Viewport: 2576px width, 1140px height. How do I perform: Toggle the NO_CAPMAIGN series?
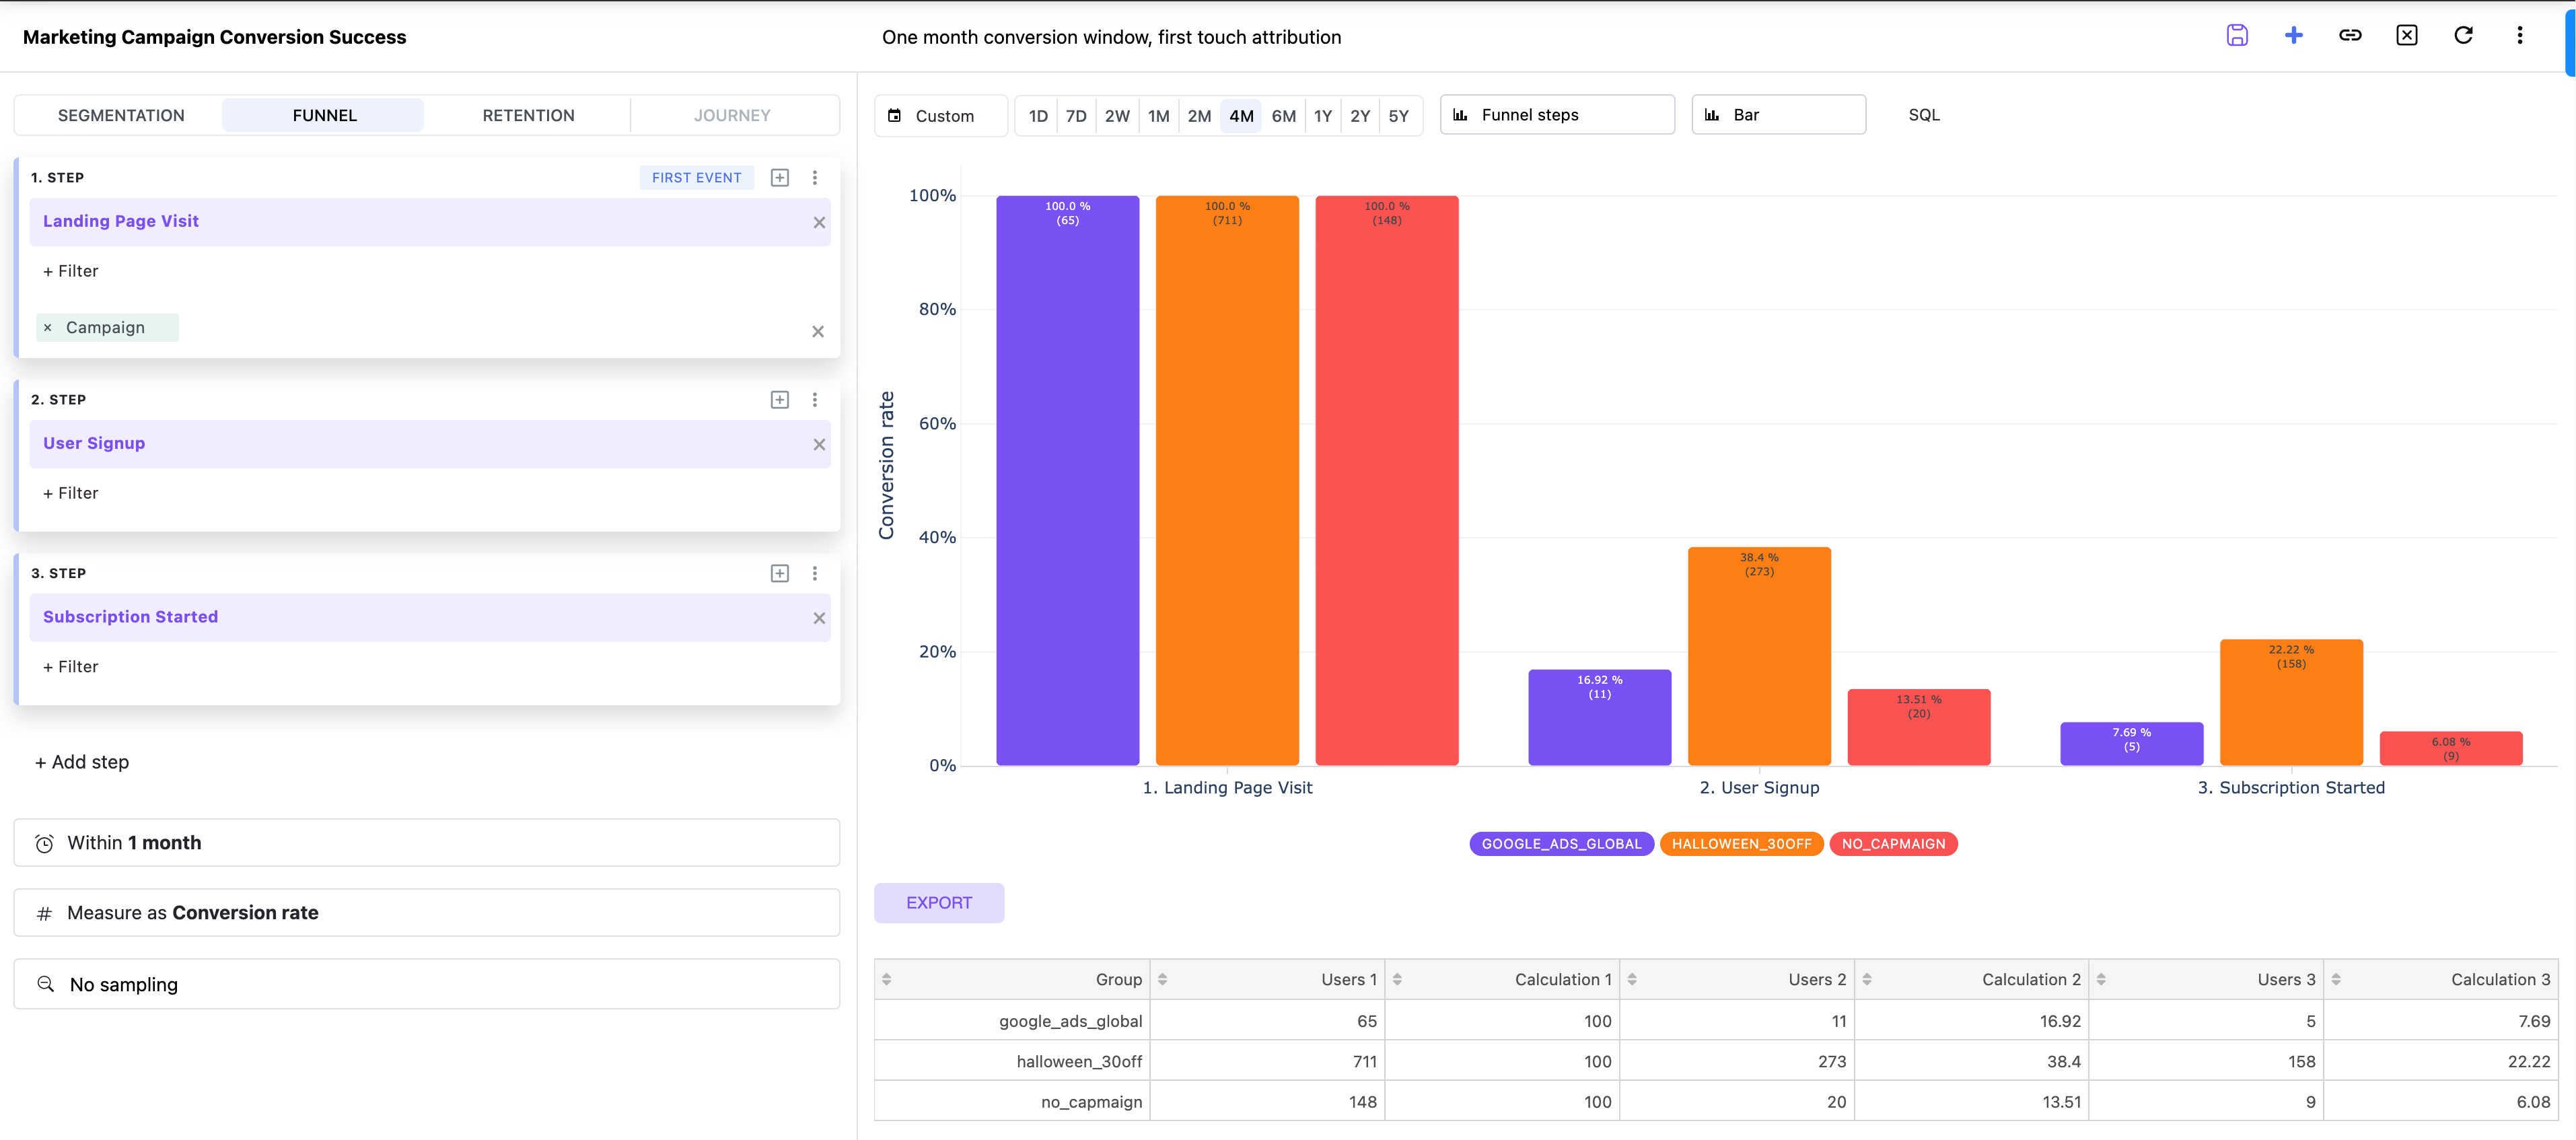click(1893, 843)
